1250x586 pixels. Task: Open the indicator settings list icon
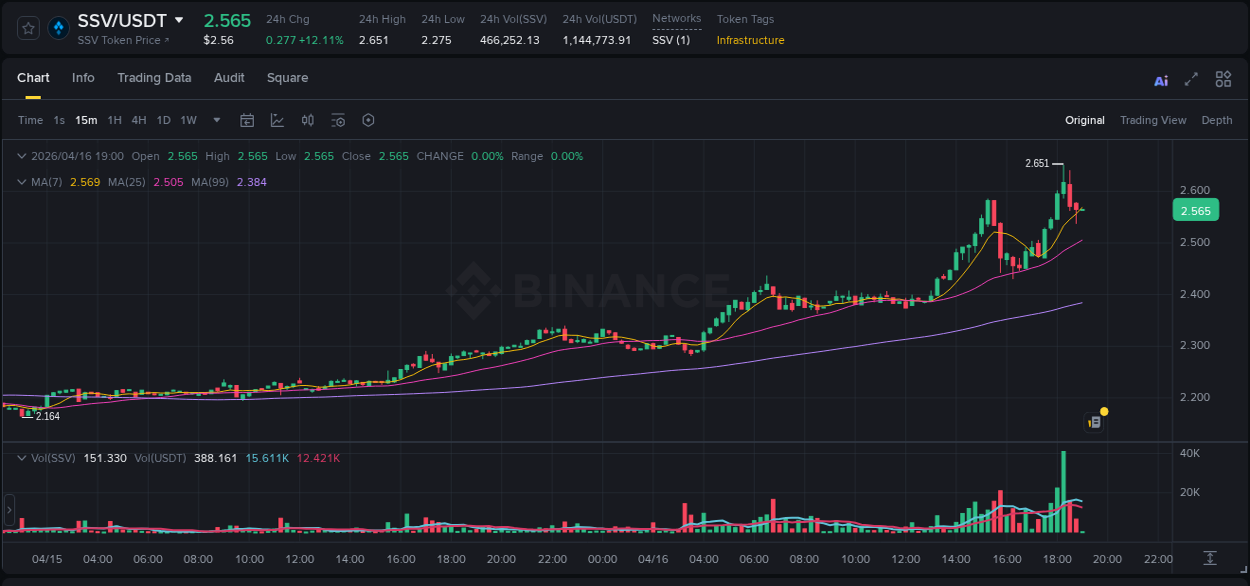click(338, 120)
